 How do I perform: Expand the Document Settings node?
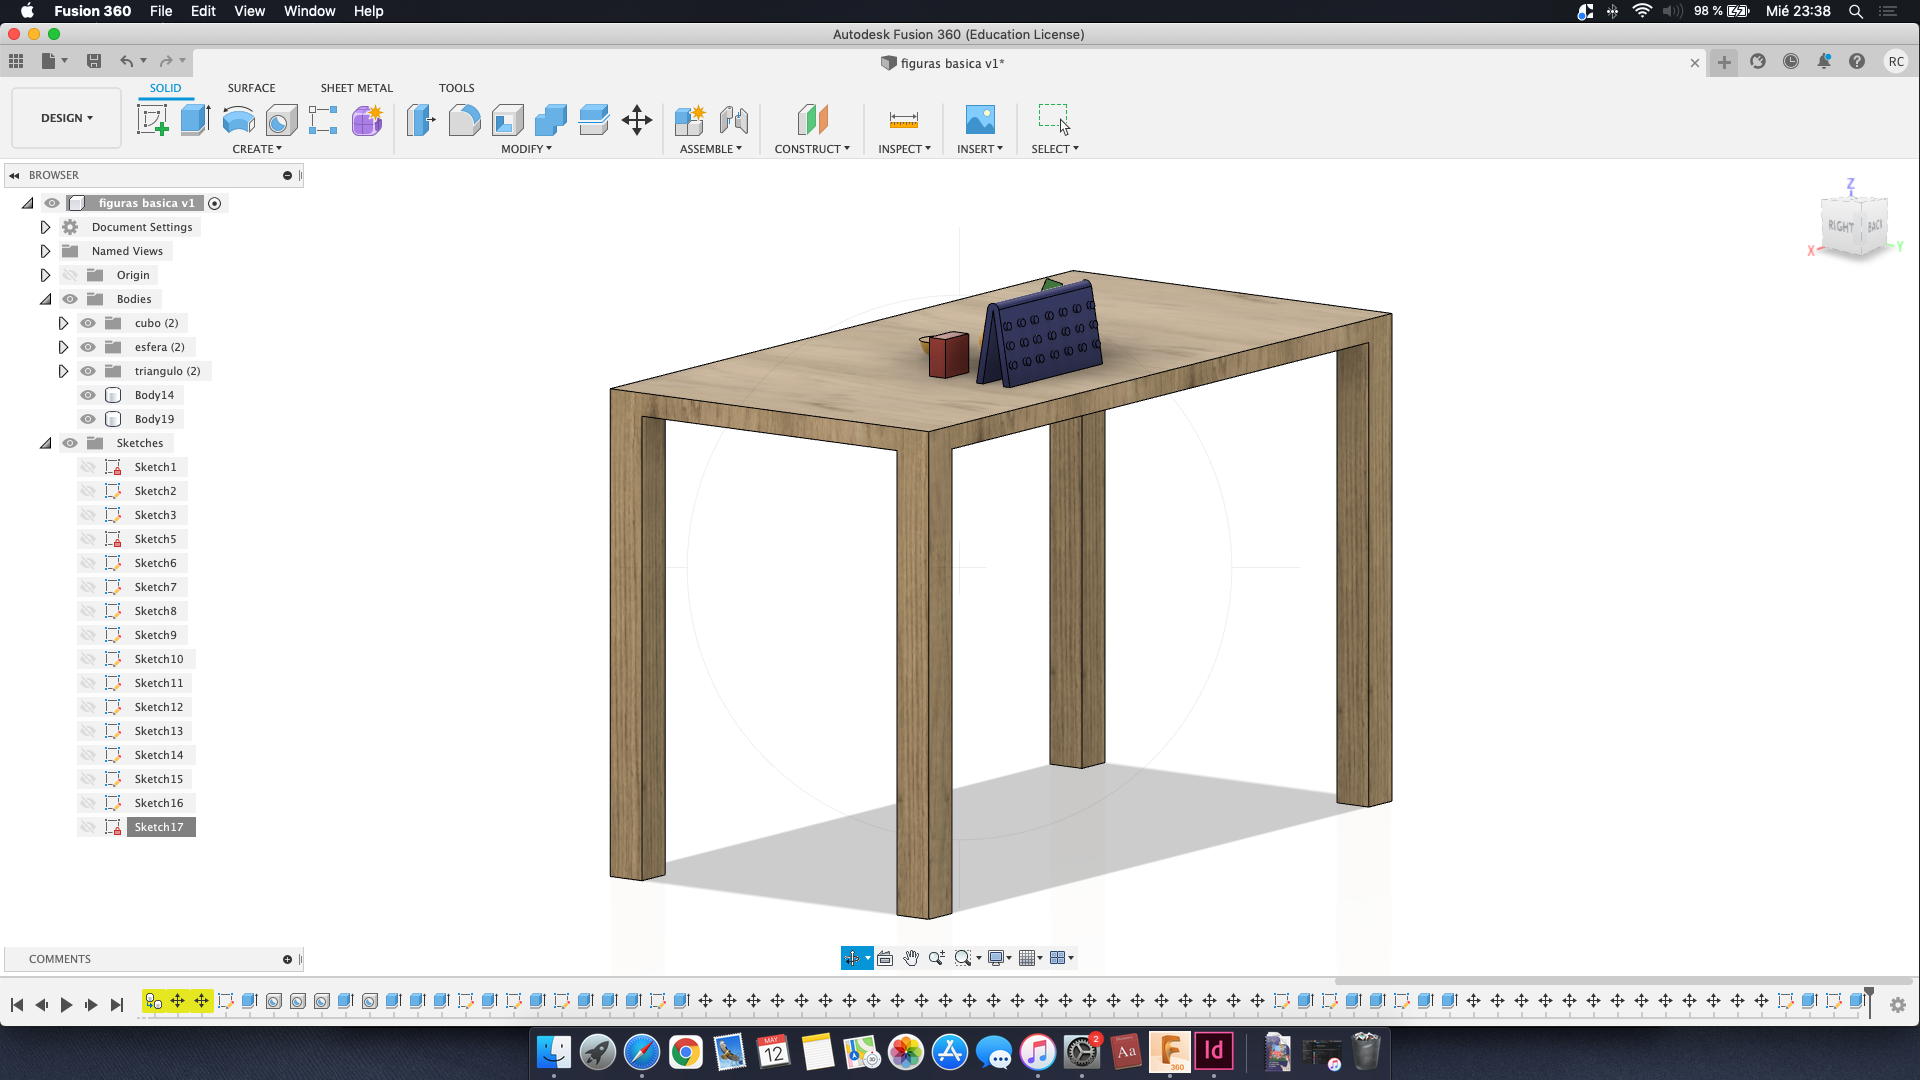(46, 227)
